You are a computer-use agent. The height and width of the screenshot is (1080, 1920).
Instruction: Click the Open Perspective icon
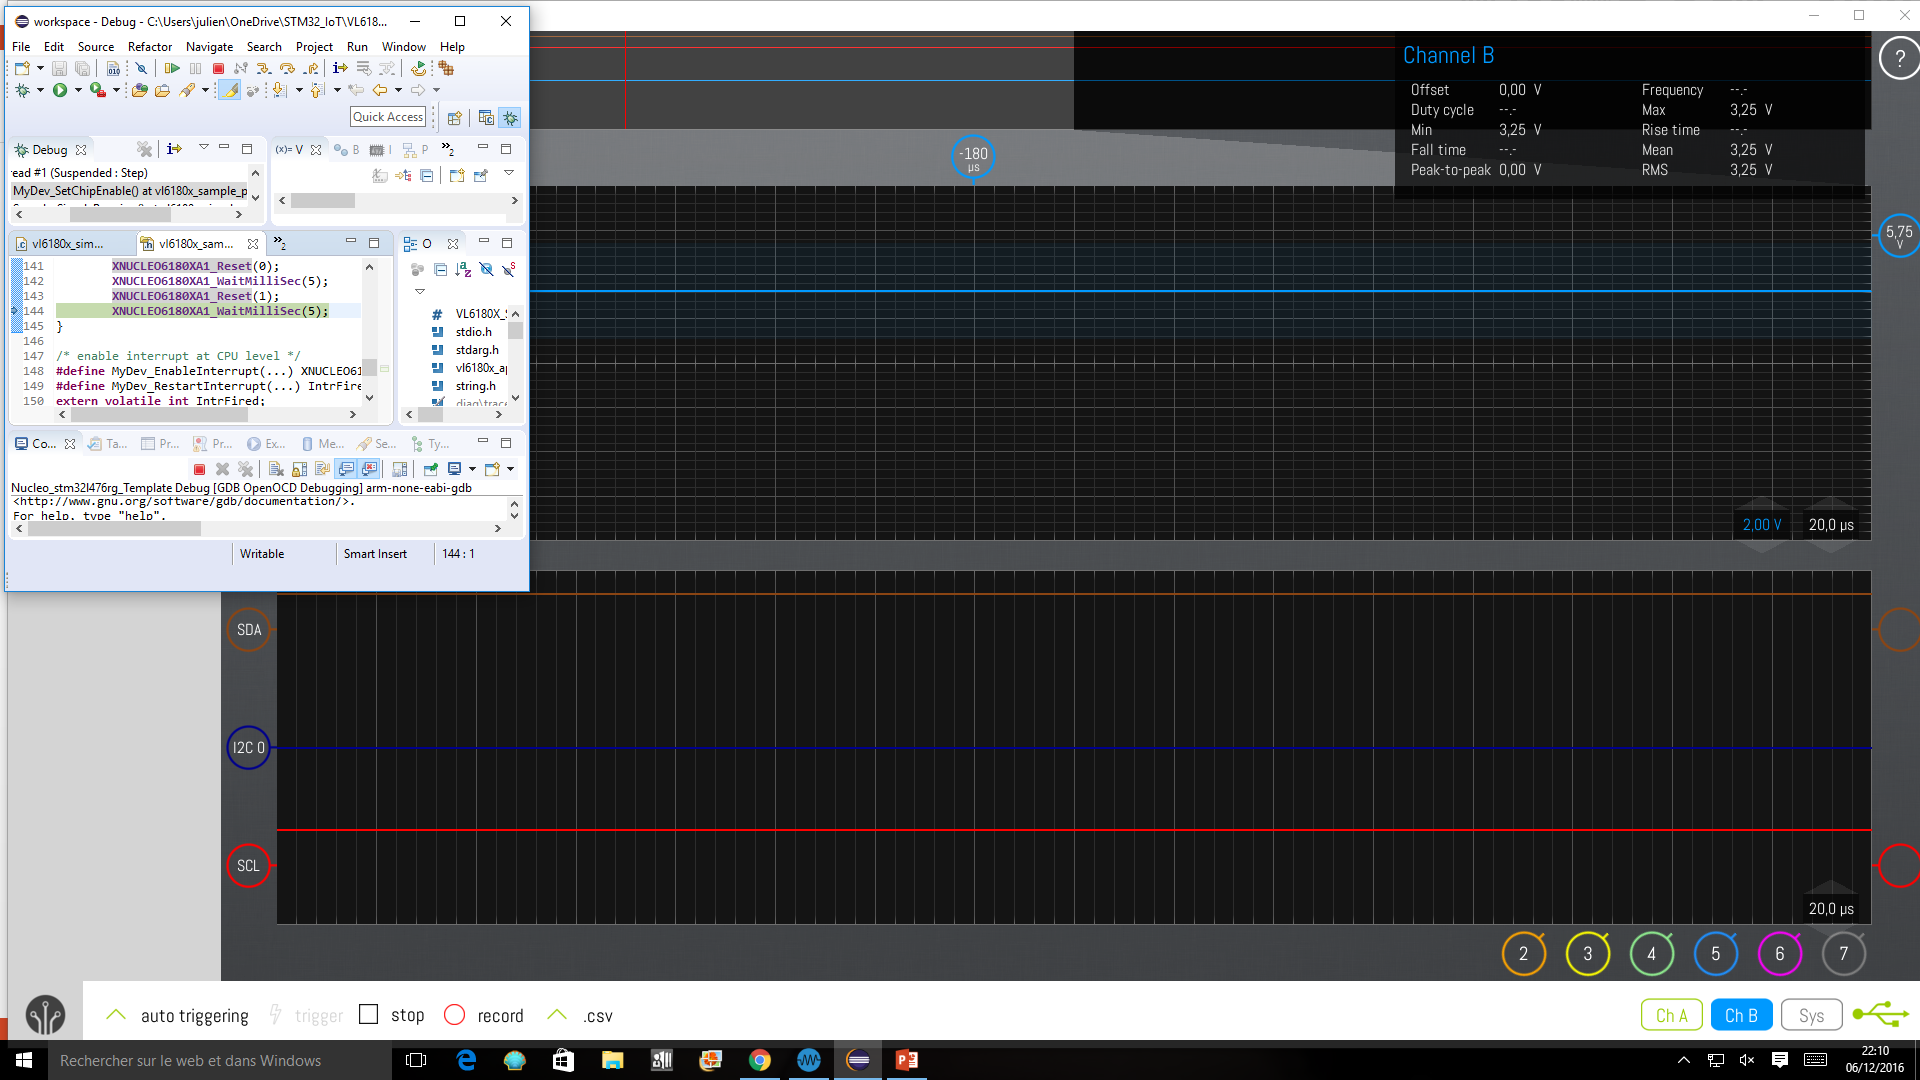[455, 117]
